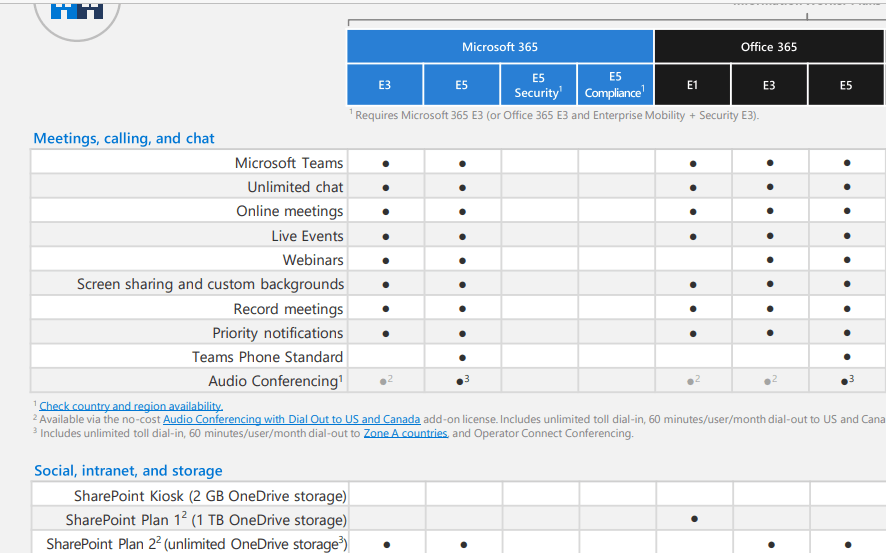The image size is (886, 553).
Task: Click Screen sharing and custom backgrounds label
Action: click(x=210, y=284)
